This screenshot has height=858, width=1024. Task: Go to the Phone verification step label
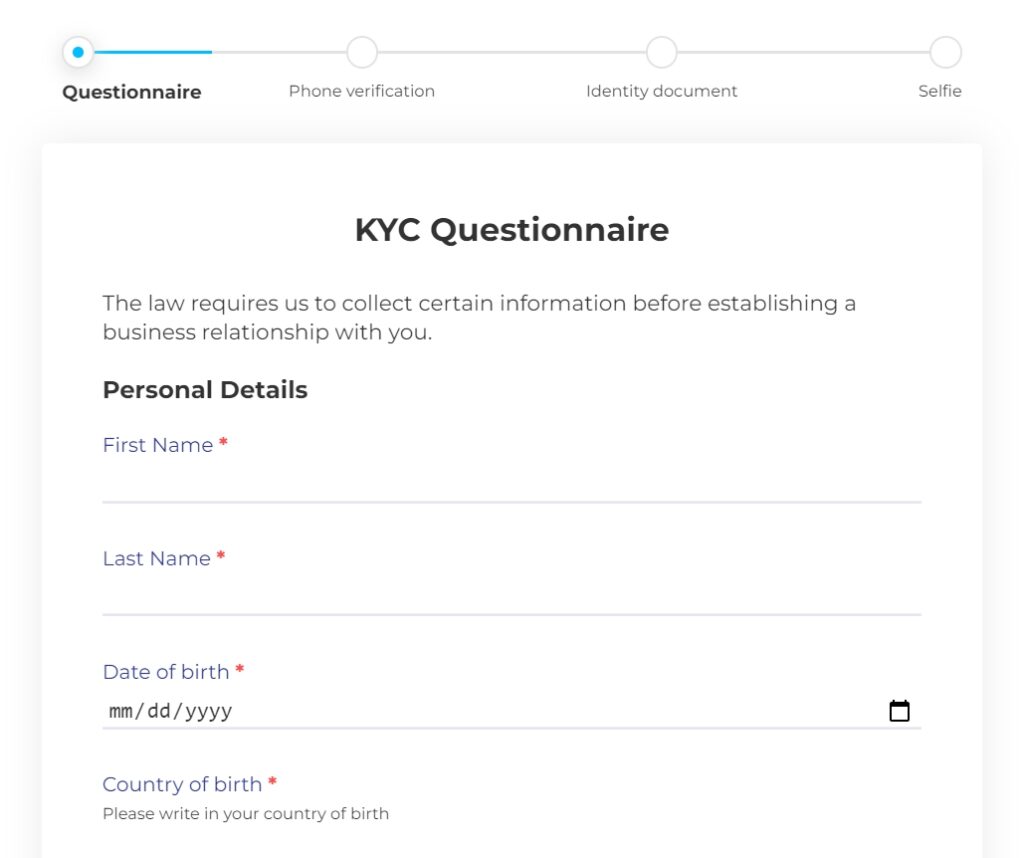pyautogui.click(x=362, y=91)
